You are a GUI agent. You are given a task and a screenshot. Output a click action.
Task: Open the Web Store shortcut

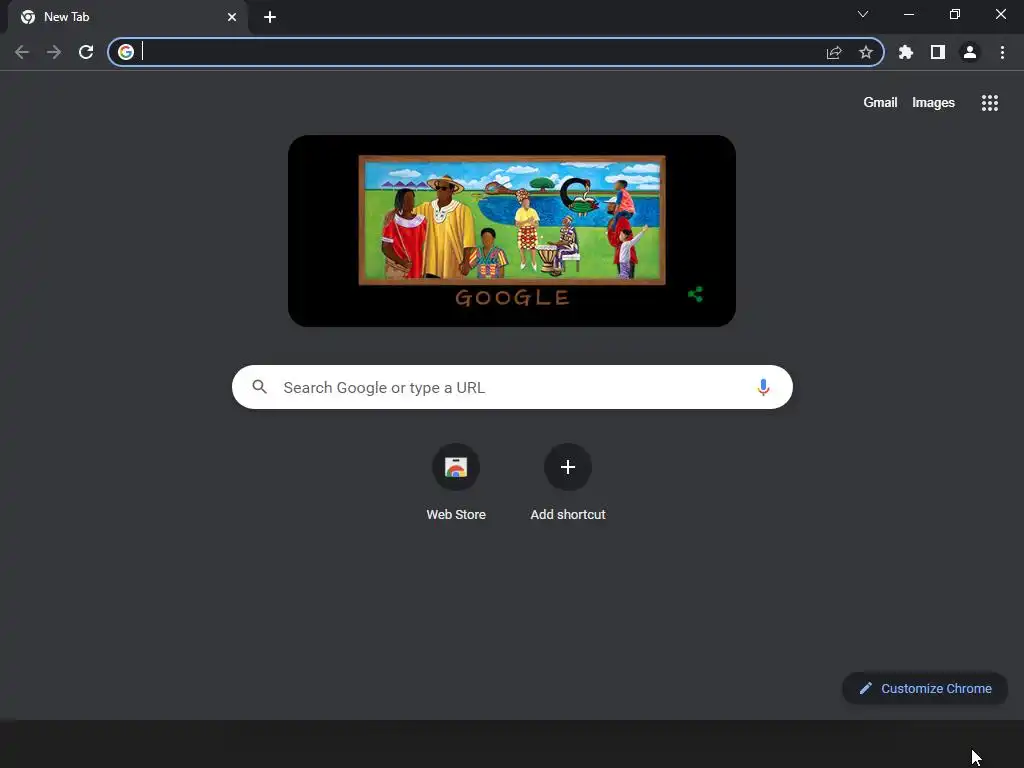click(x=456, y=482)
